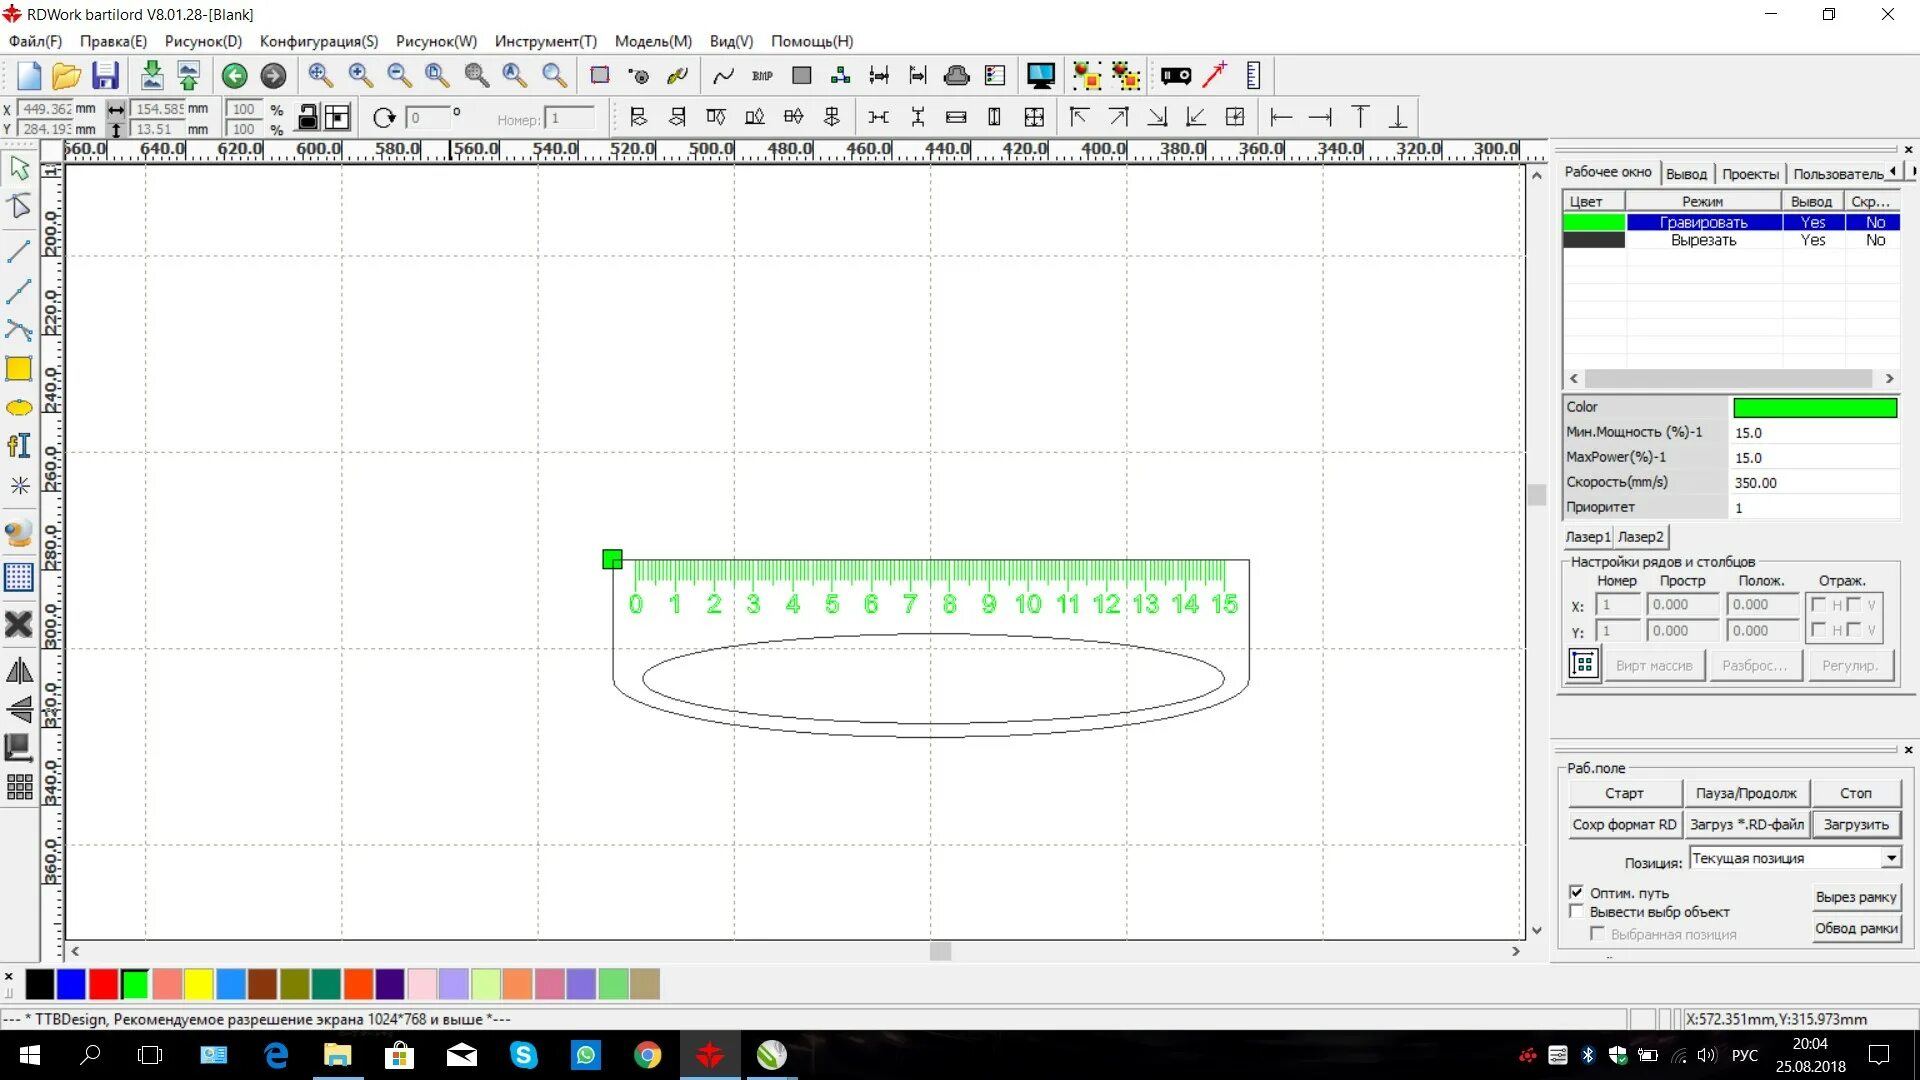Expand the panel tabs right arrow

[x=1912, y=172]
